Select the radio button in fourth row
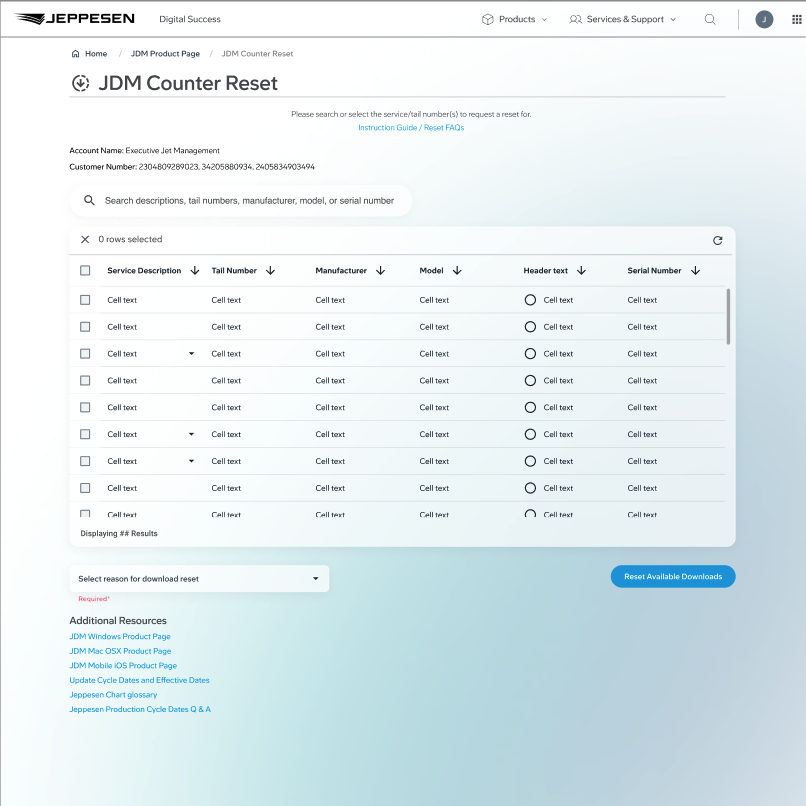 click(530, 380)
